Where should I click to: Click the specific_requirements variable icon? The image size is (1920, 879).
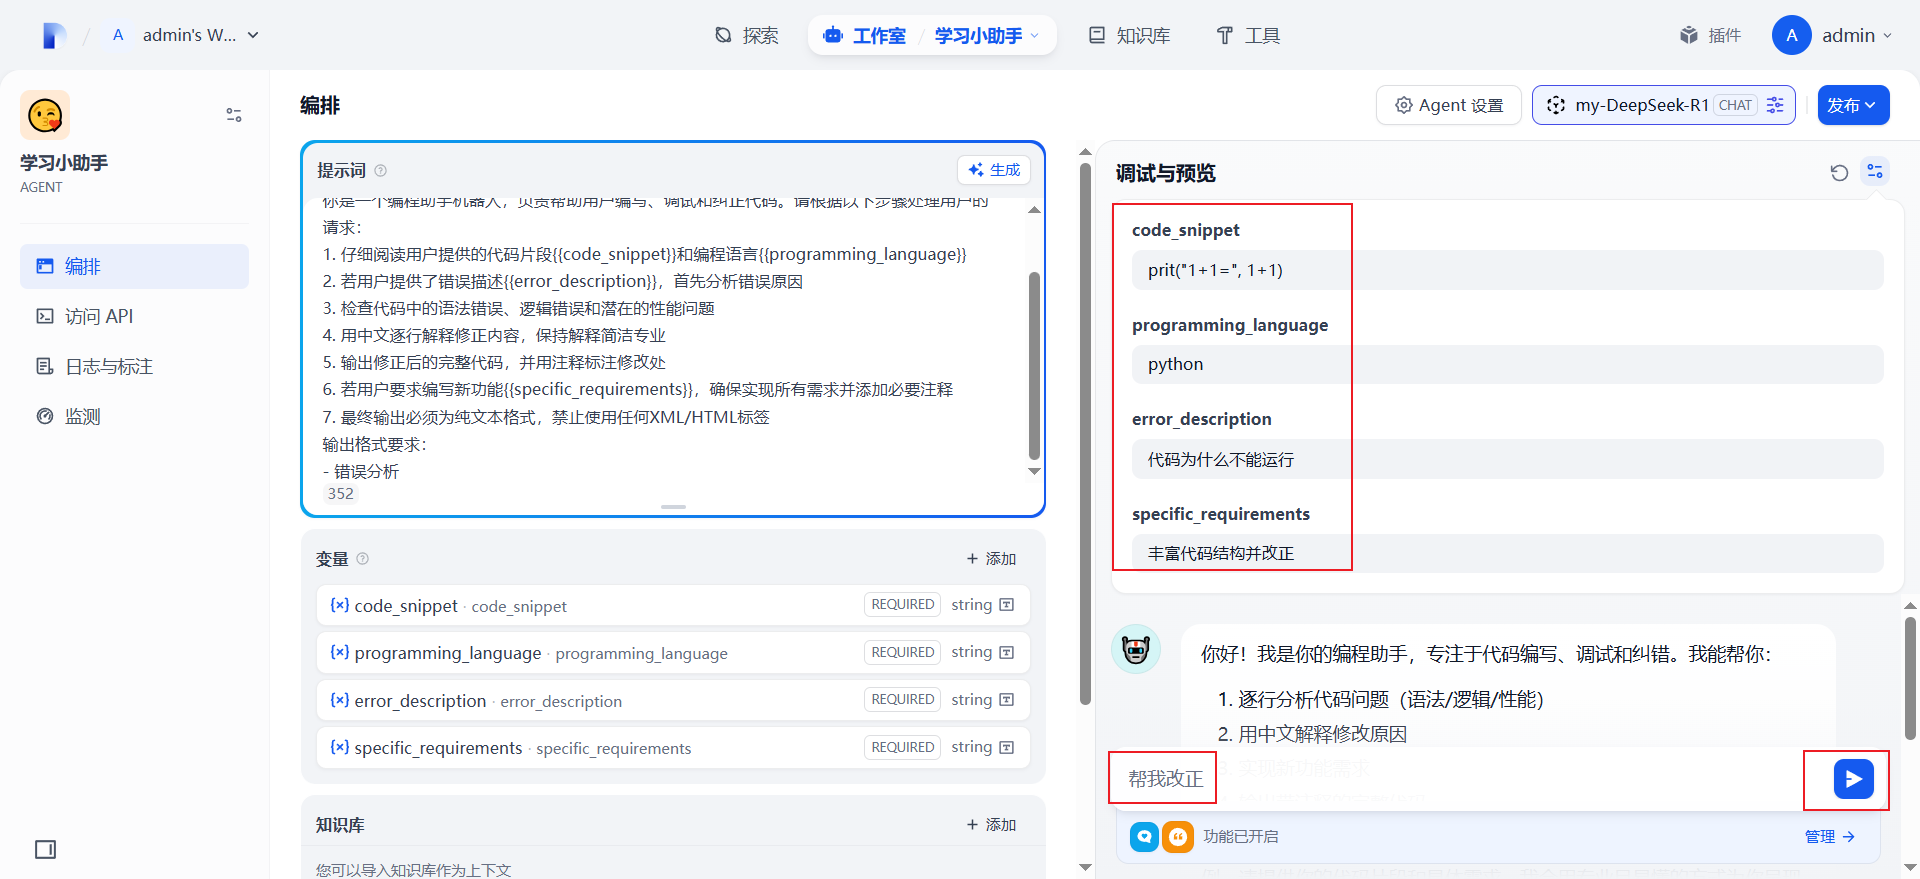[340, 747]
